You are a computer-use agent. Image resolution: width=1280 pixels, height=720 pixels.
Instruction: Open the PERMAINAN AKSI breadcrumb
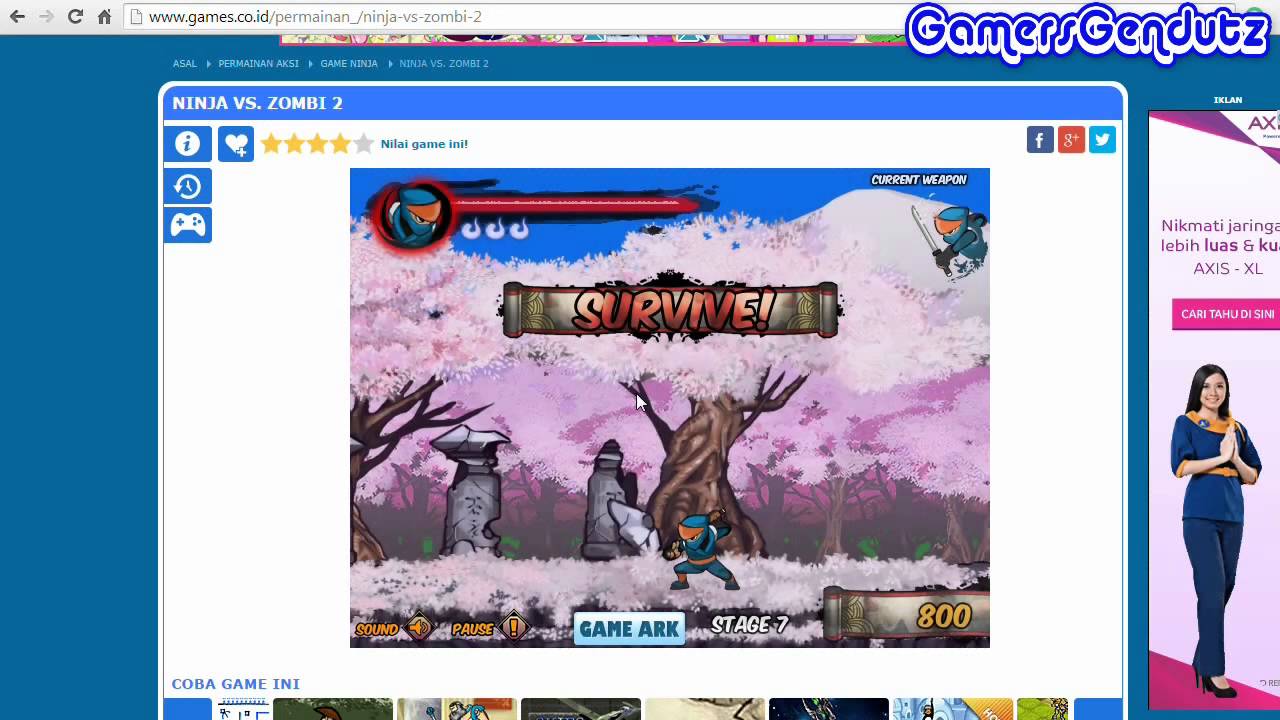[258, 64]
